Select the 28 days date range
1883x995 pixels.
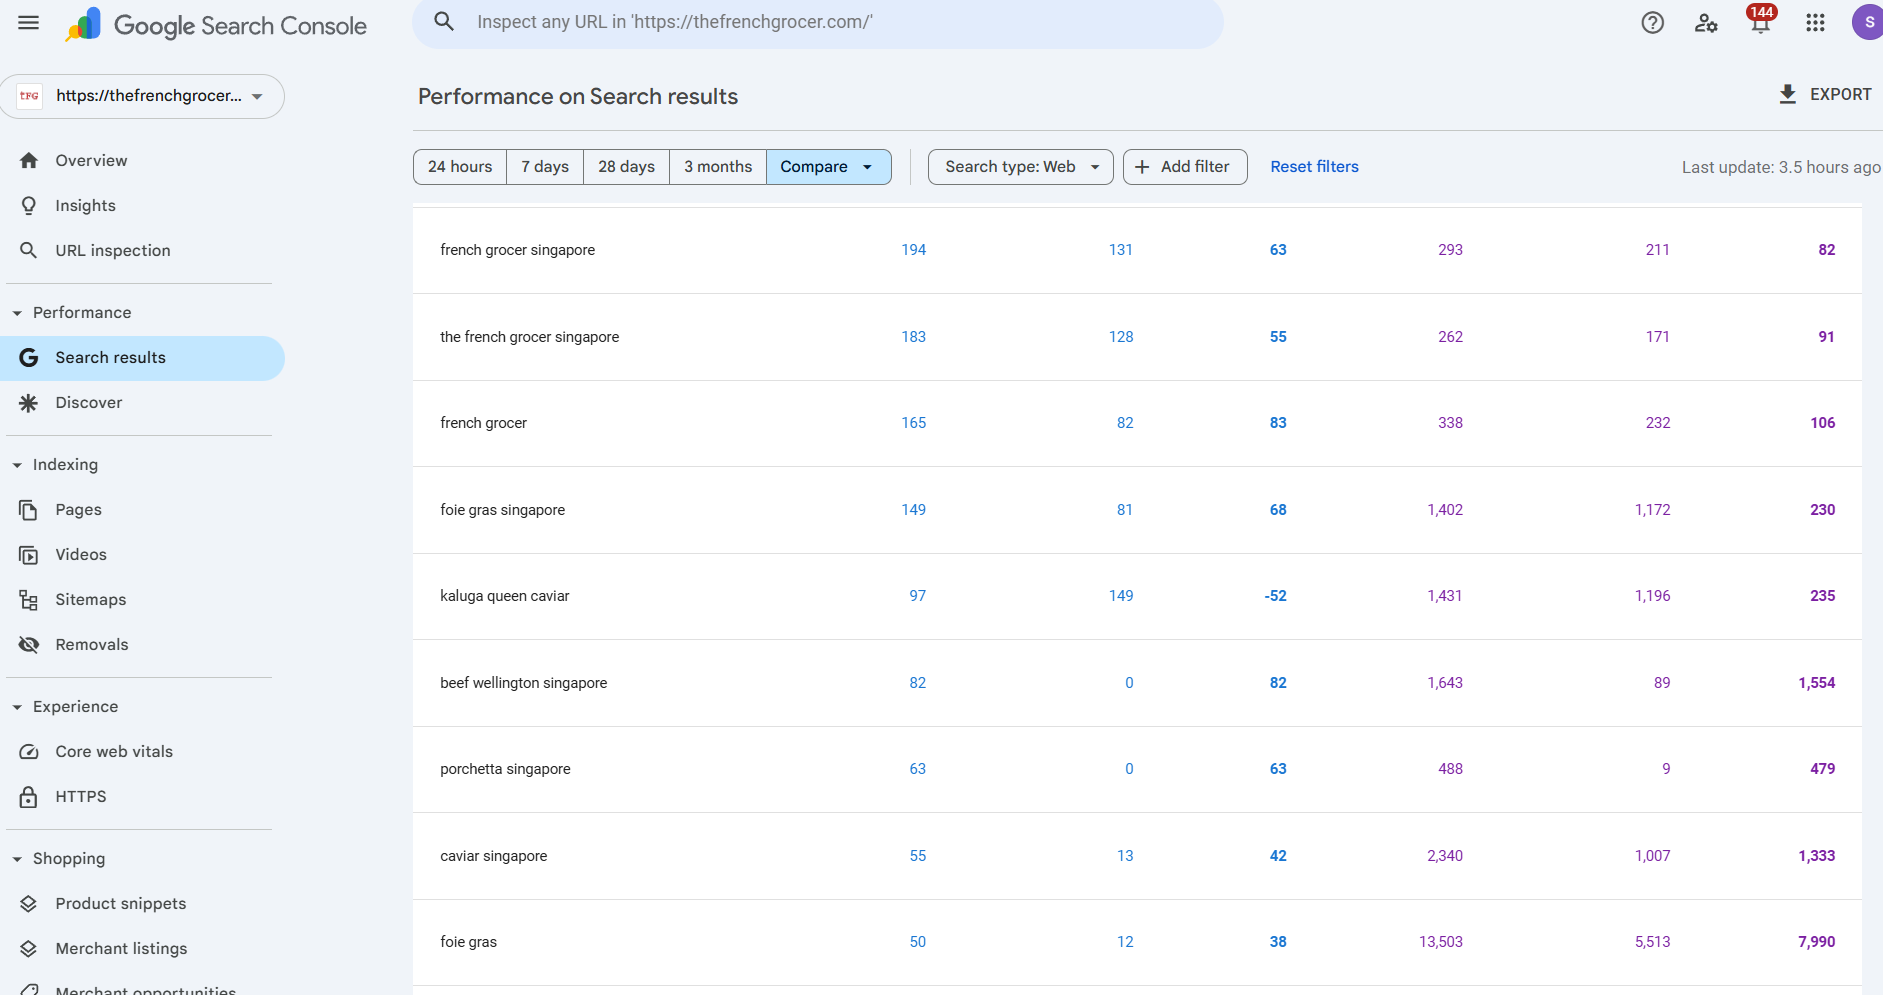626,167
